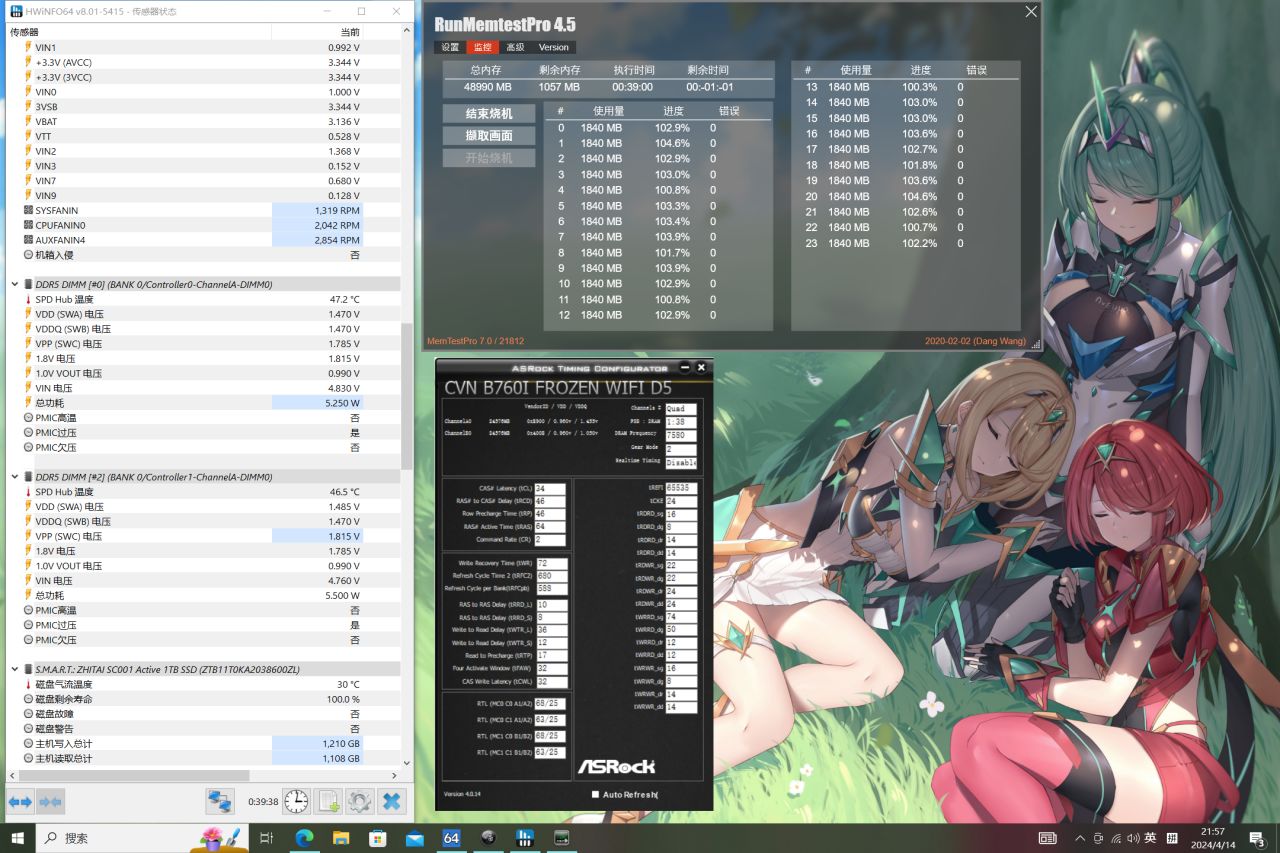
Task: Open the Windows Start menu
Action: coord(18,838)
